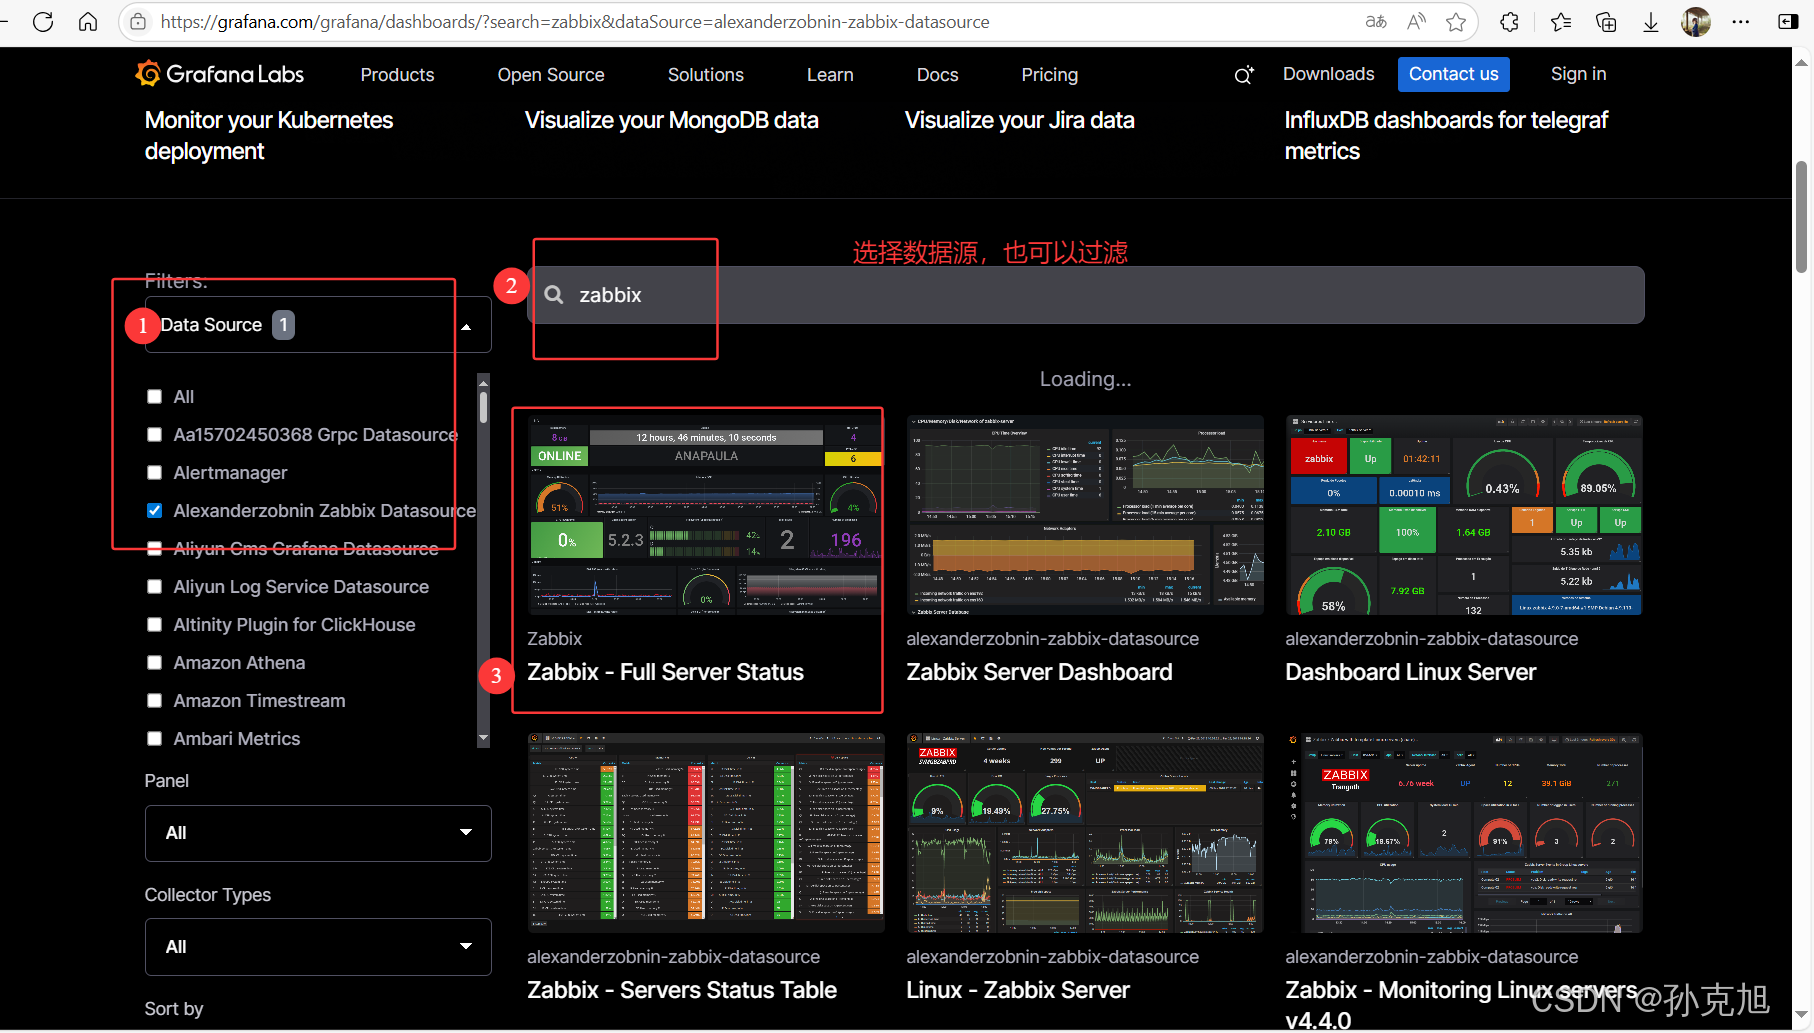Open the Panel filter dropdown
1814x1033 pixels.
318,833
